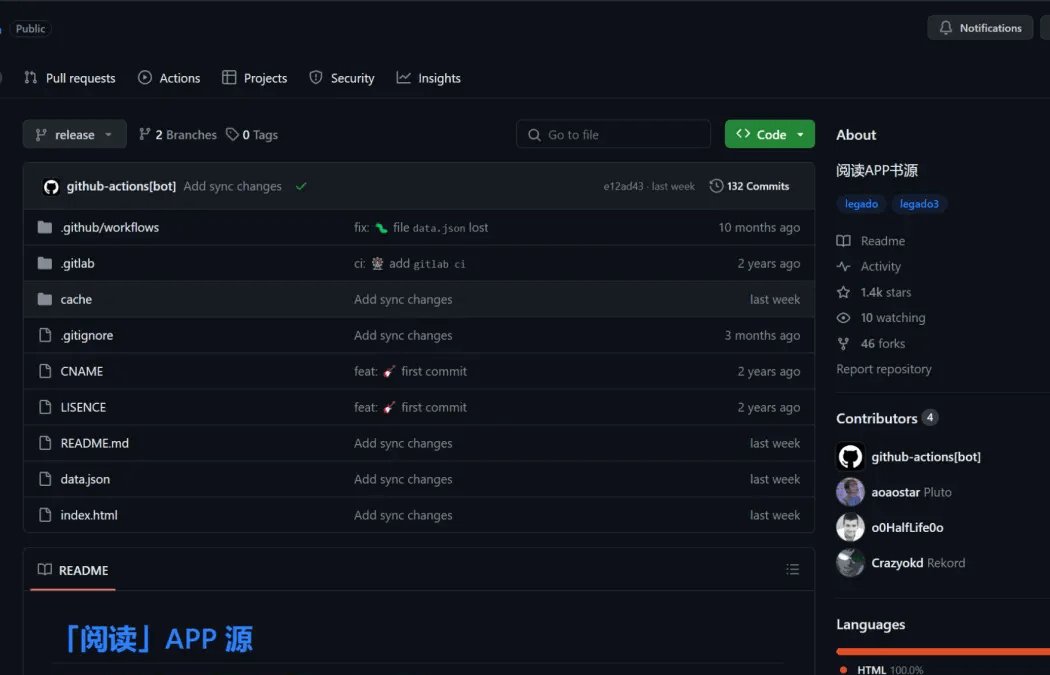Screen dimensions: 1050x675
Task: Open the Contributors heading link
Action: (x=887, y=419)
